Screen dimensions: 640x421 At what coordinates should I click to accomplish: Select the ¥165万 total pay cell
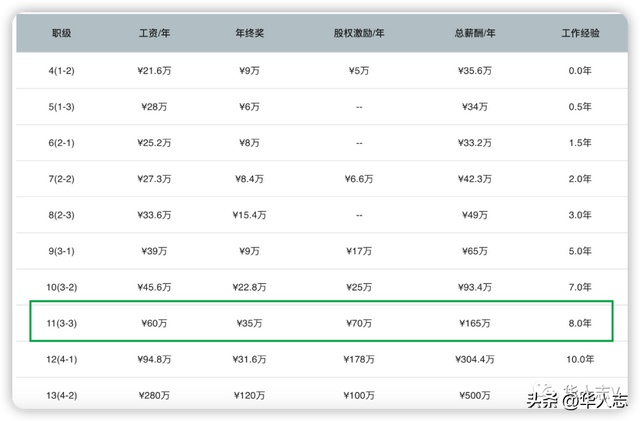pyautogui.click(x=475, y=323)
